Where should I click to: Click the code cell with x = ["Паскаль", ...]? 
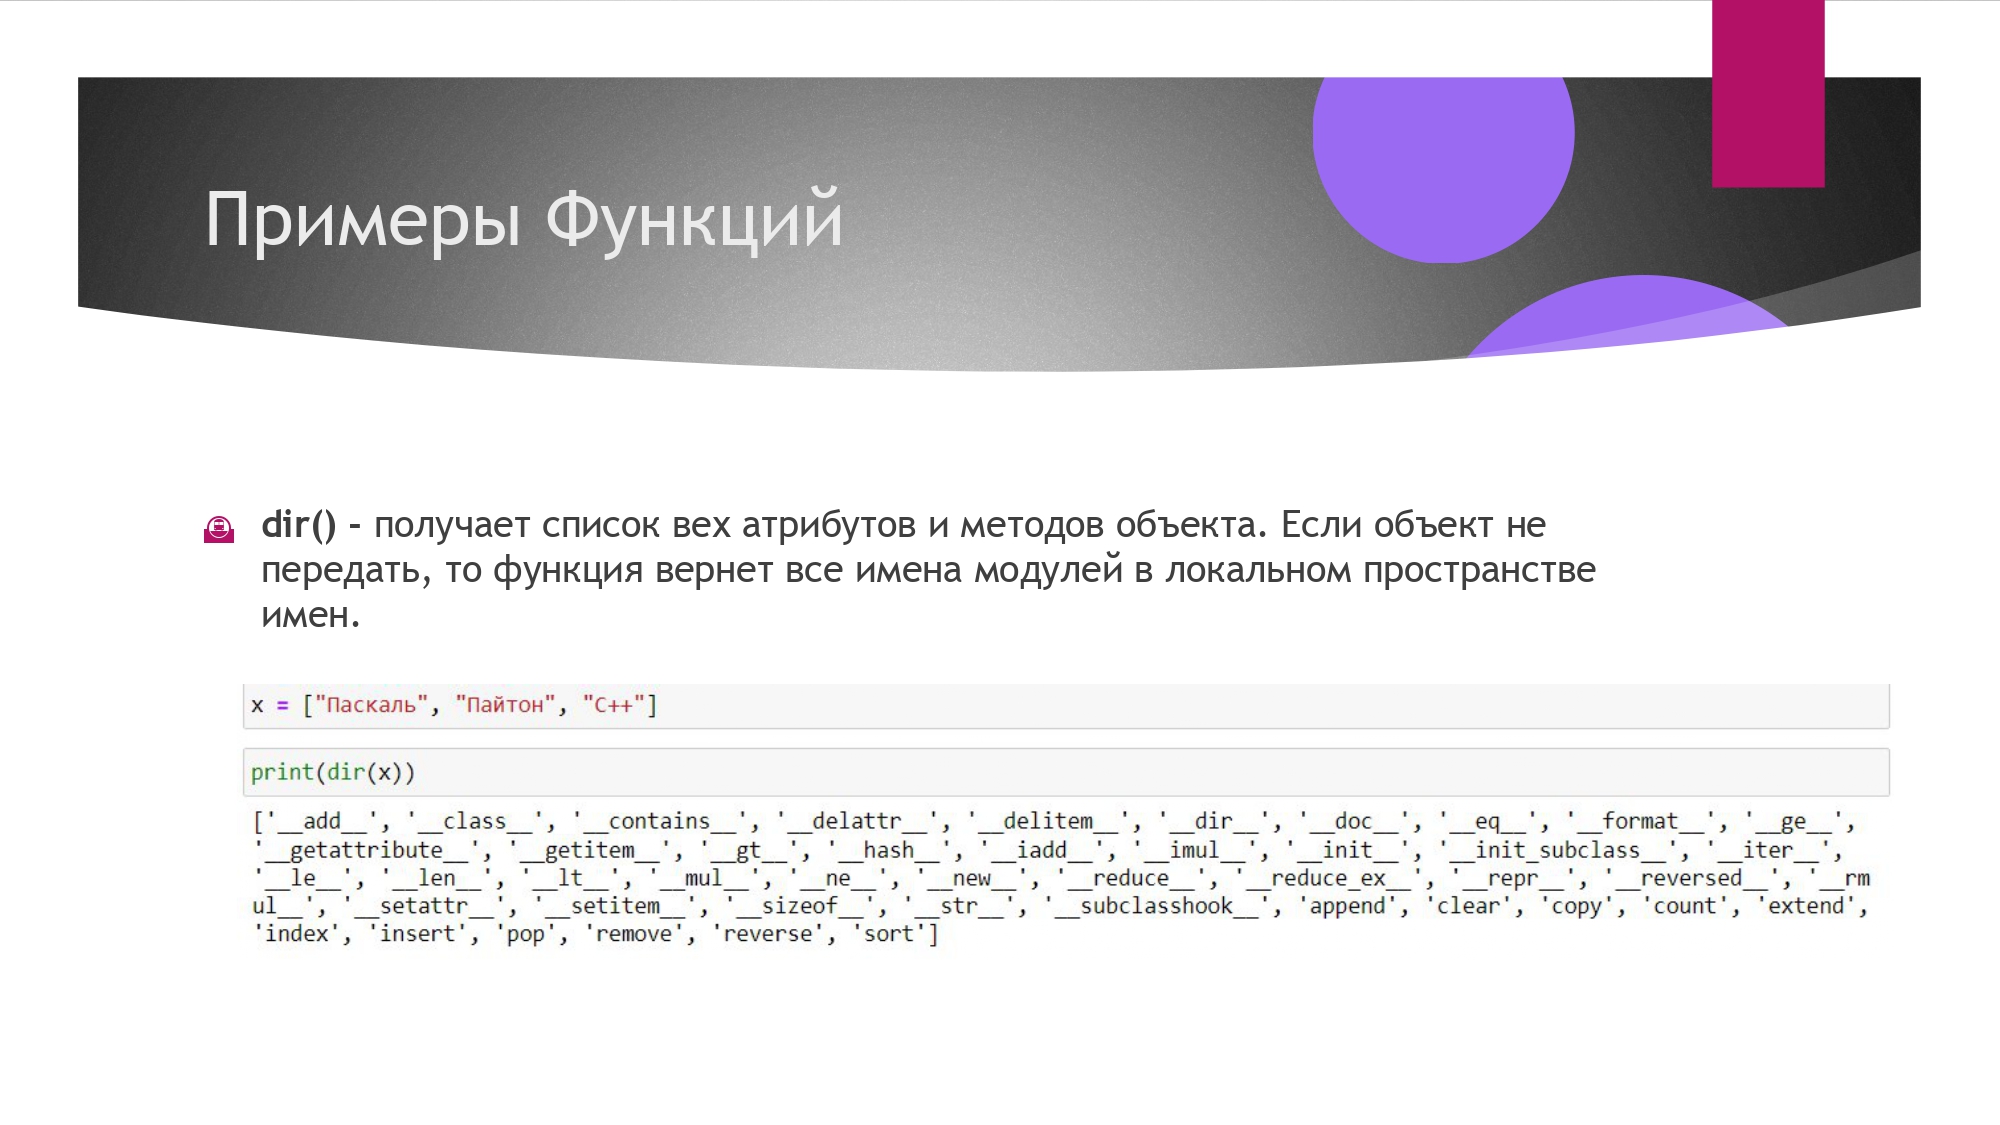pyautogui.click(x=1066, y=706)
